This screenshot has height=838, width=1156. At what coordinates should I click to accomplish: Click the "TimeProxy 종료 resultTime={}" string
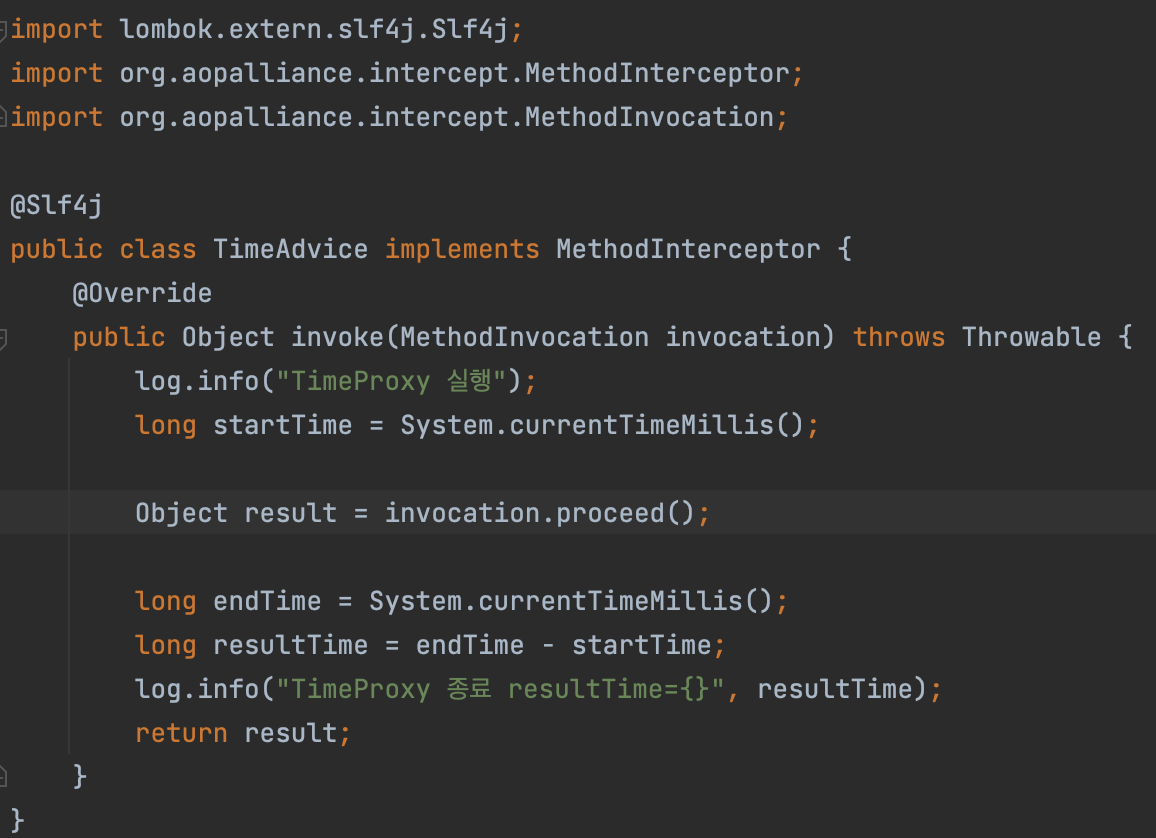click(x=500, y=689)
